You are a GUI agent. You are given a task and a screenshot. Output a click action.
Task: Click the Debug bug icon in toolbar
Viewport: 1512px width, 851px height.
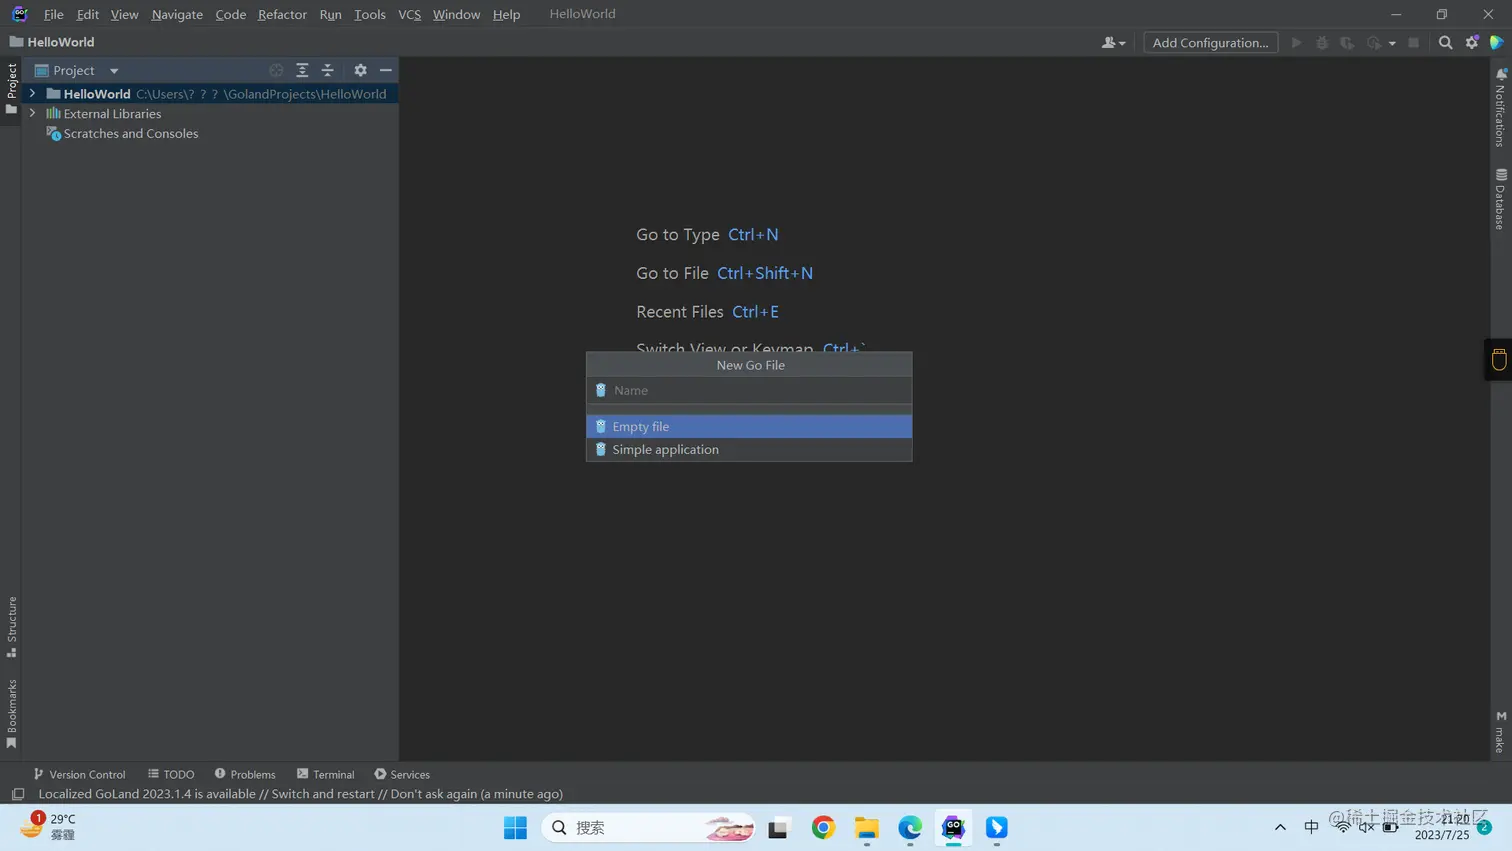coord(1322,43)
